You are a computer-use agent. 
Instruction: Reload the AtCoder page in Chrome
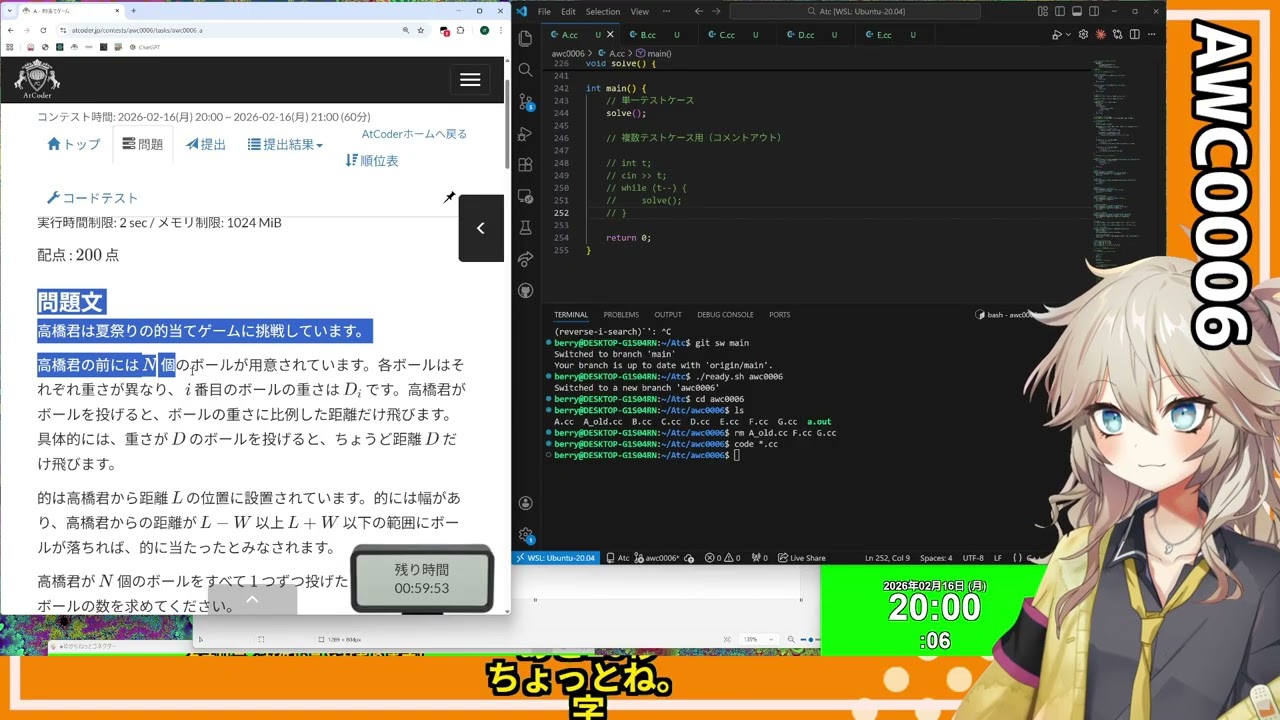click(42, 30)
